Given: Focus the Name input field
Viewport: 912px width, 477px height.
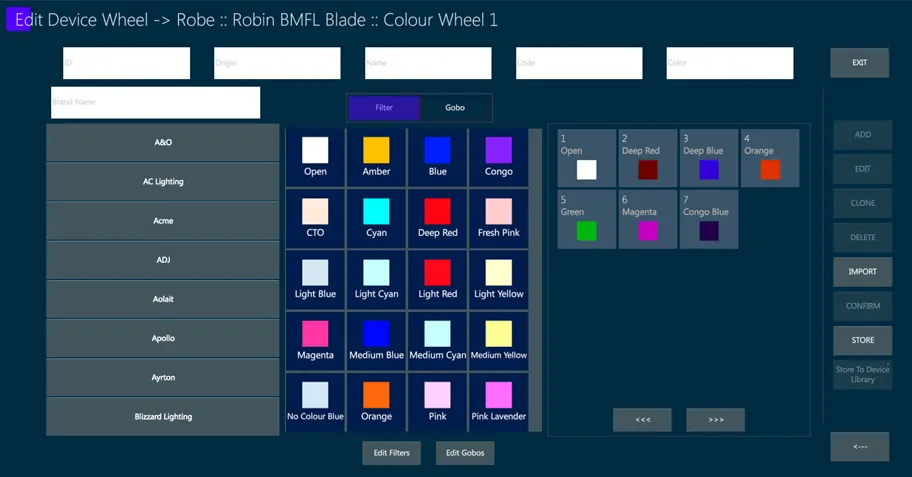Looking at the screenshot, I should point(428,63).
